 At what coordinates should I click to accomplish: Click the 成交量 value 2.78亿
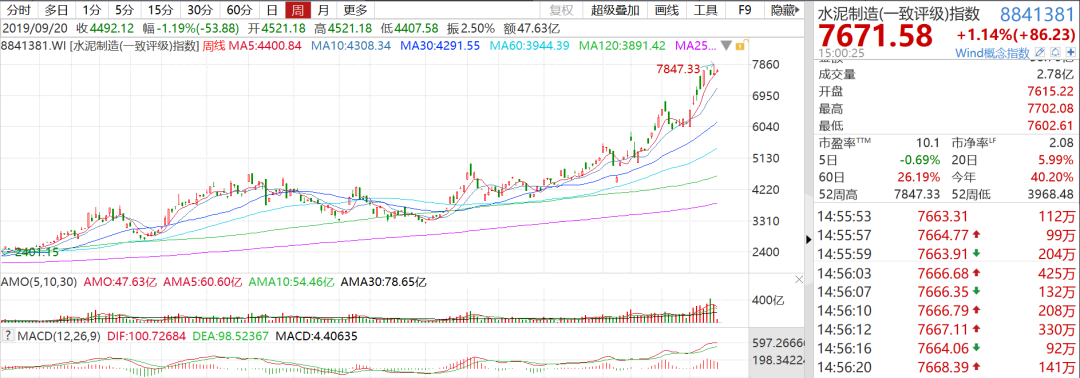click(x=1054, y=74)
